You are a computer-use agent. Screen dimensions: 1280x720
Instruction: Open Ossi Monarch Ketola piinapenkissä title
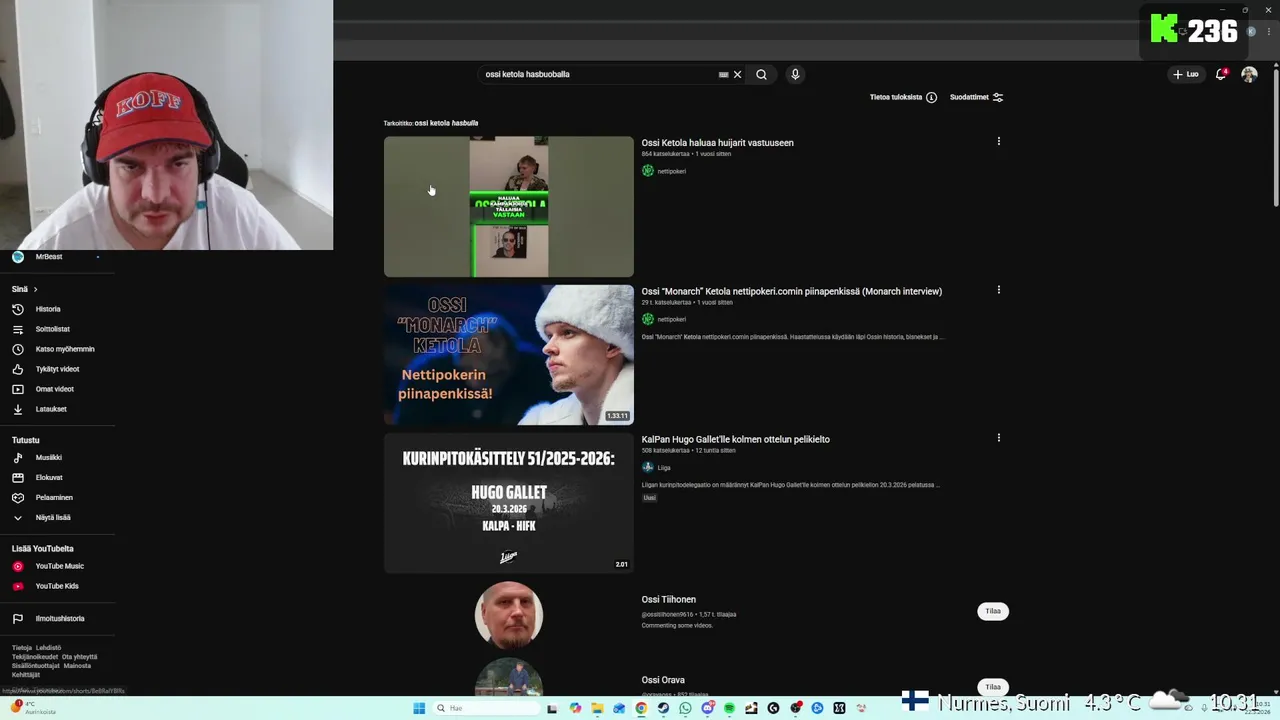(791, 291)
